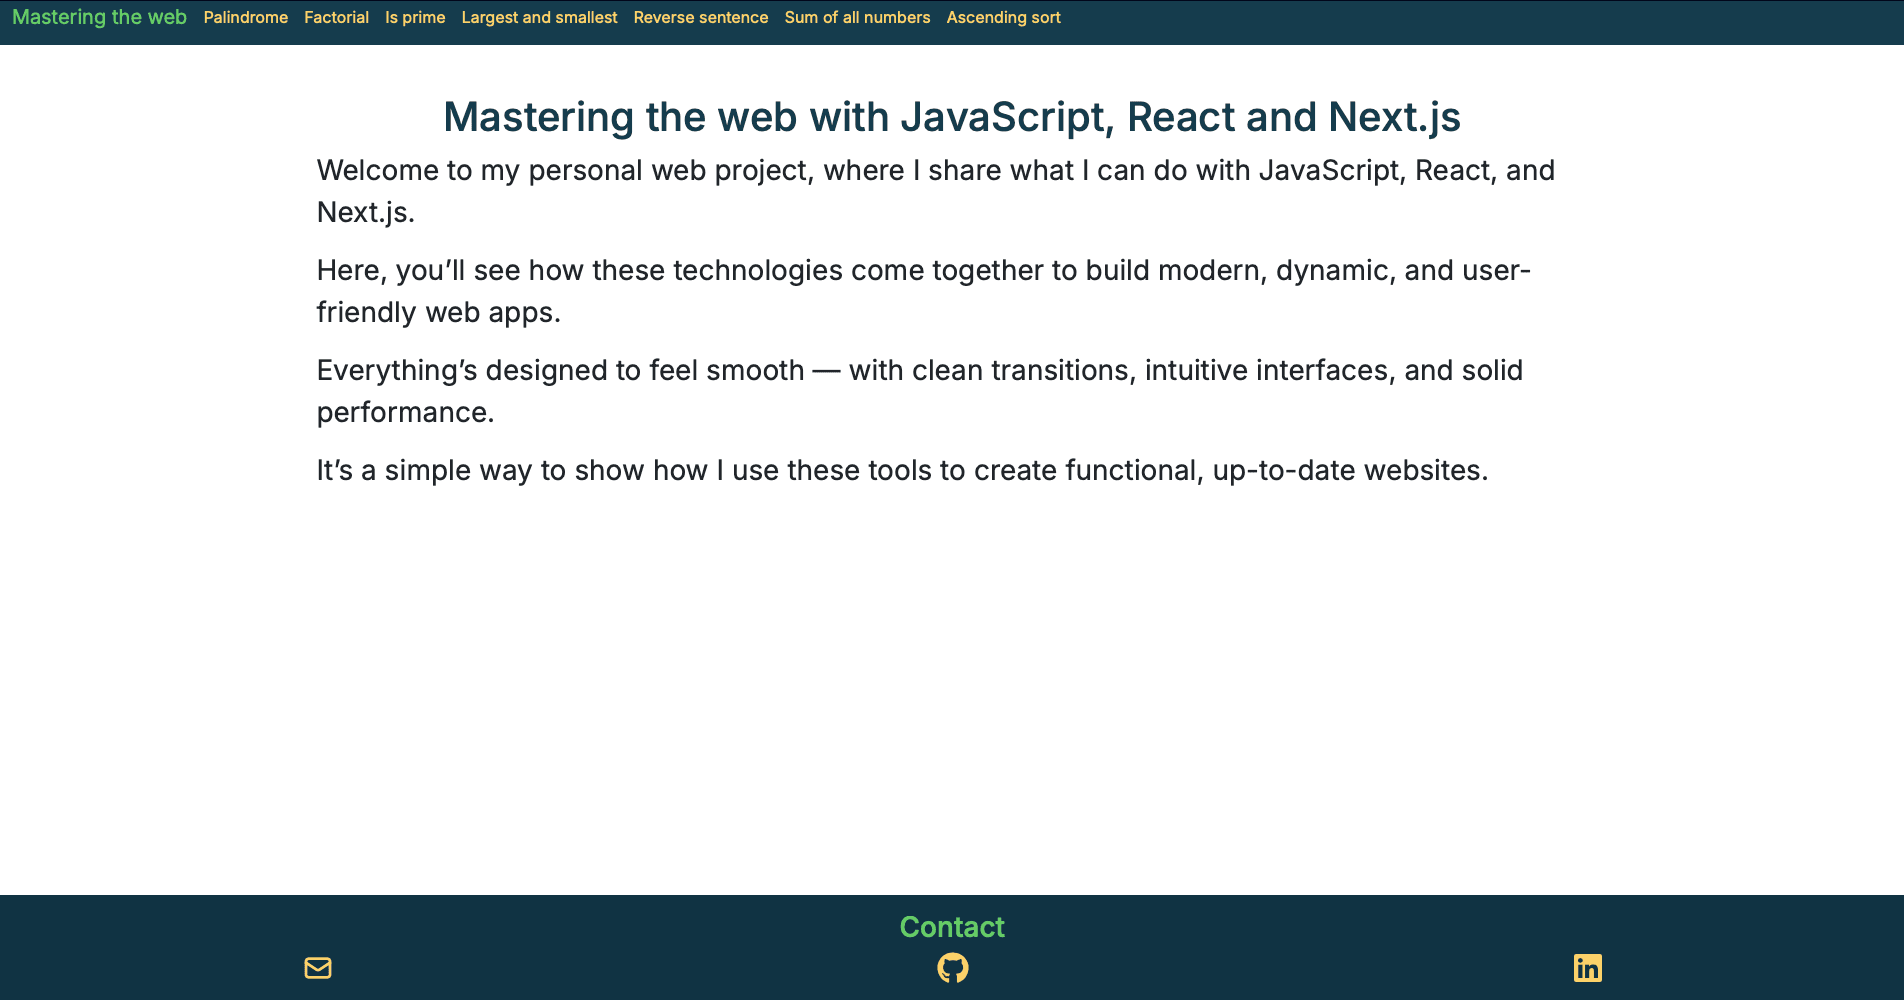The width and height of the screenshot is (1904, 1000).
Task: Open Ascending sort page
Action: click(1004, 18)
